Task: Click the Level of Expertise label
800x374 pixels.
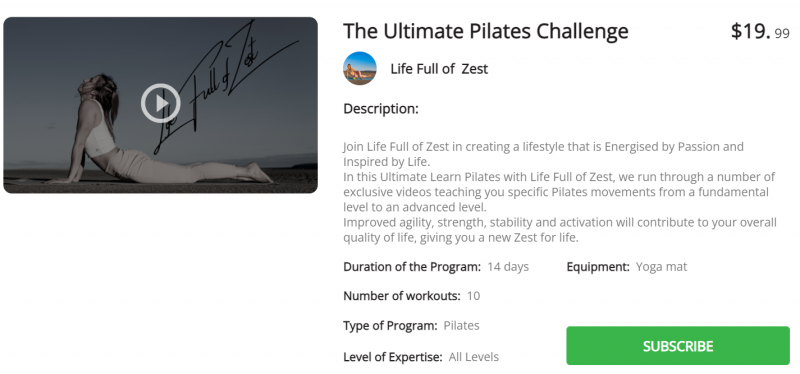Action: coord(393,357)
